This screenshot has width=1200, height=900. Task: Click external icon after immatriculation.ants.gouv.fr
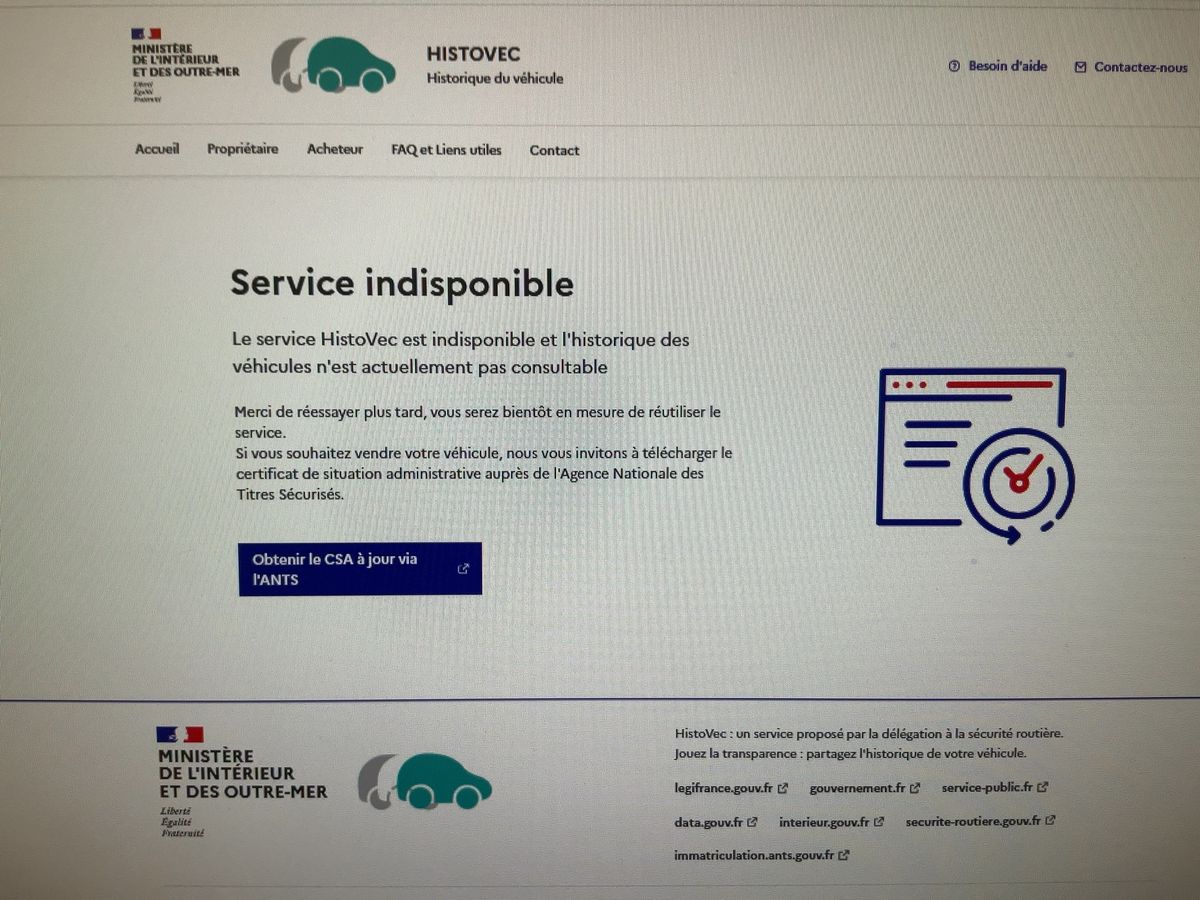844,856
